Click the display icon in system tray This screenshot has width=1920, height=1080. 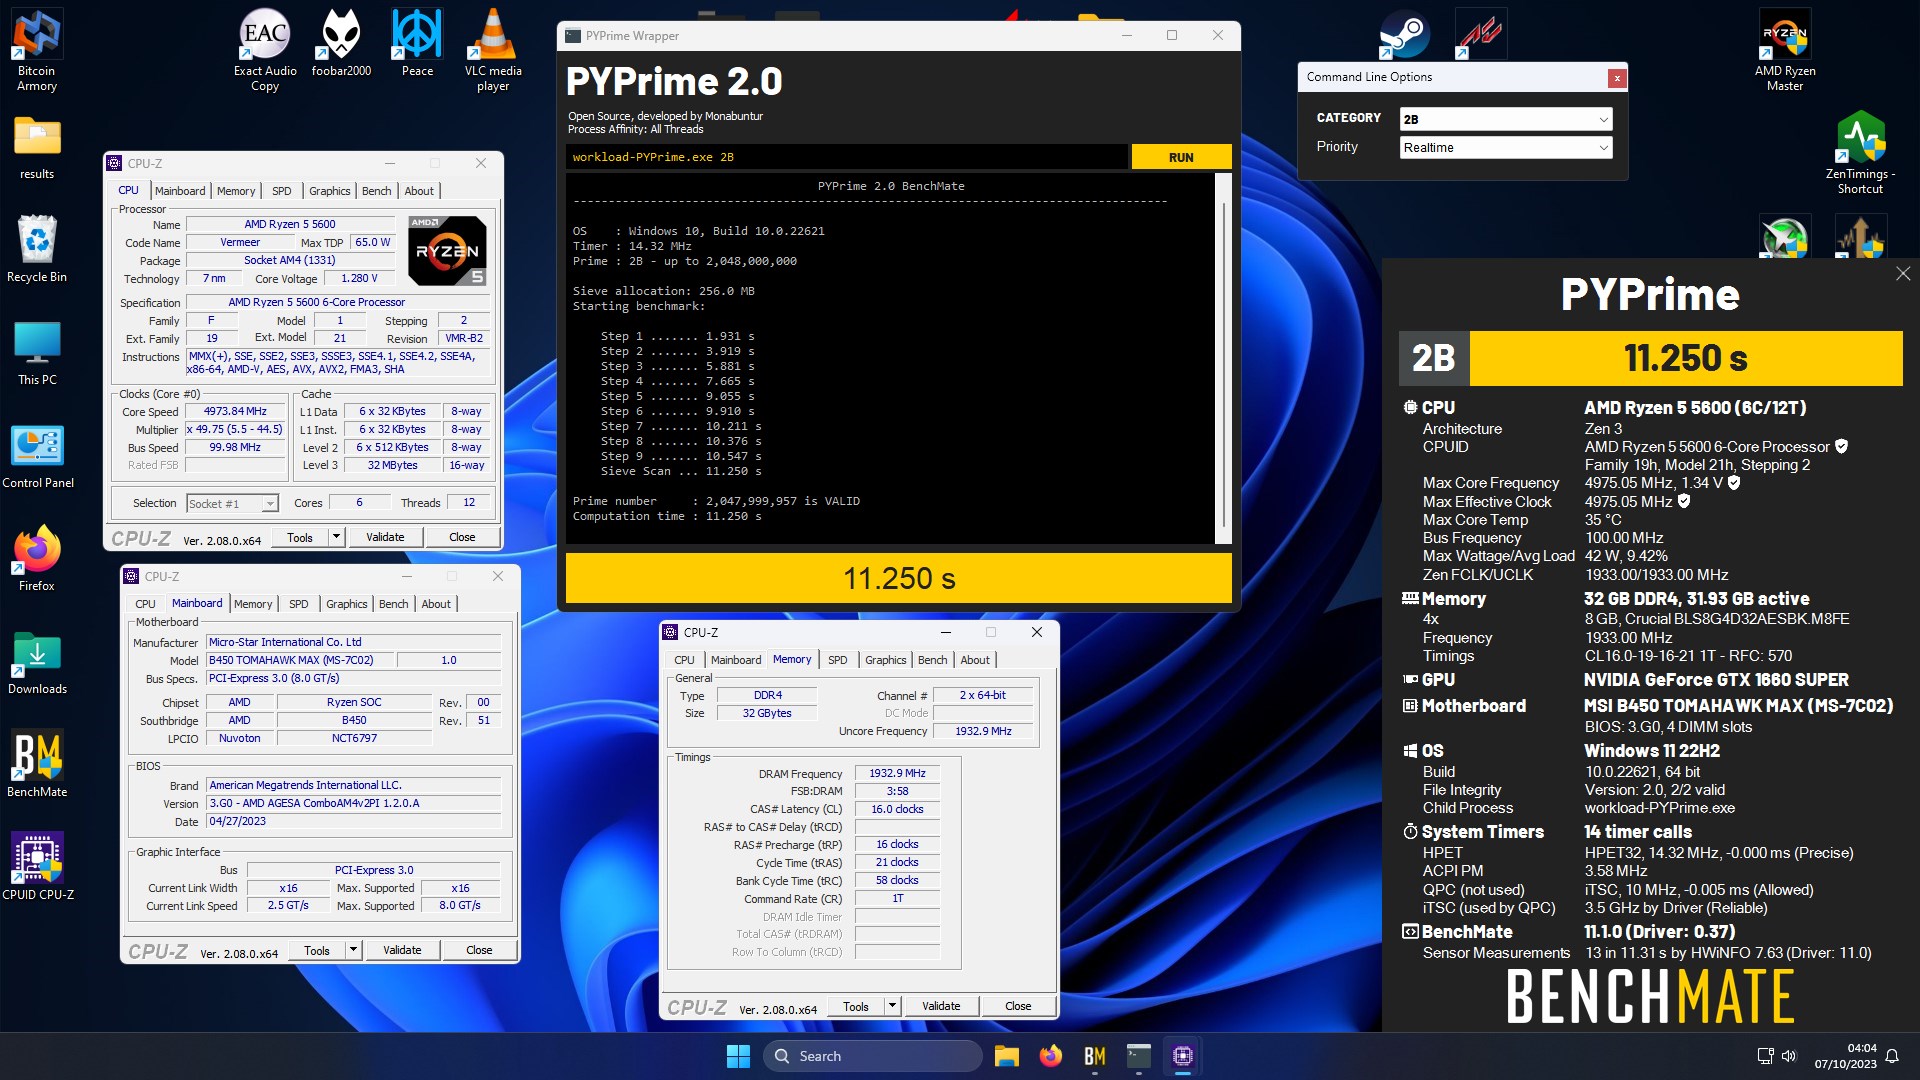point(1765,1056)
